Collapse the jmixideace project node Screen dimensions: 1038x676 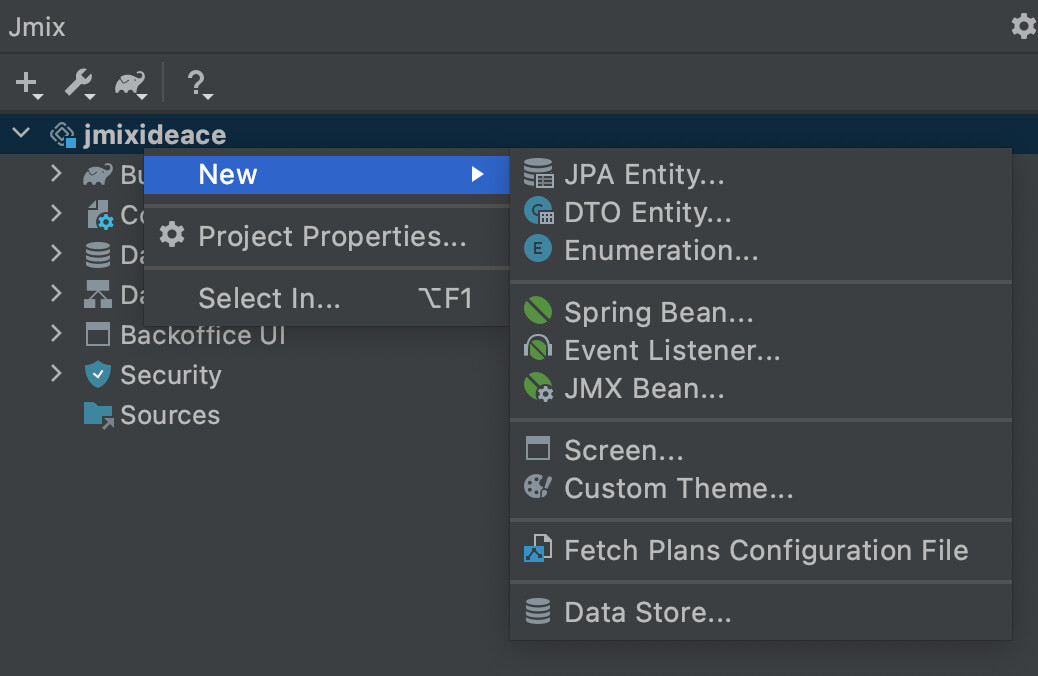coord(21,133)
